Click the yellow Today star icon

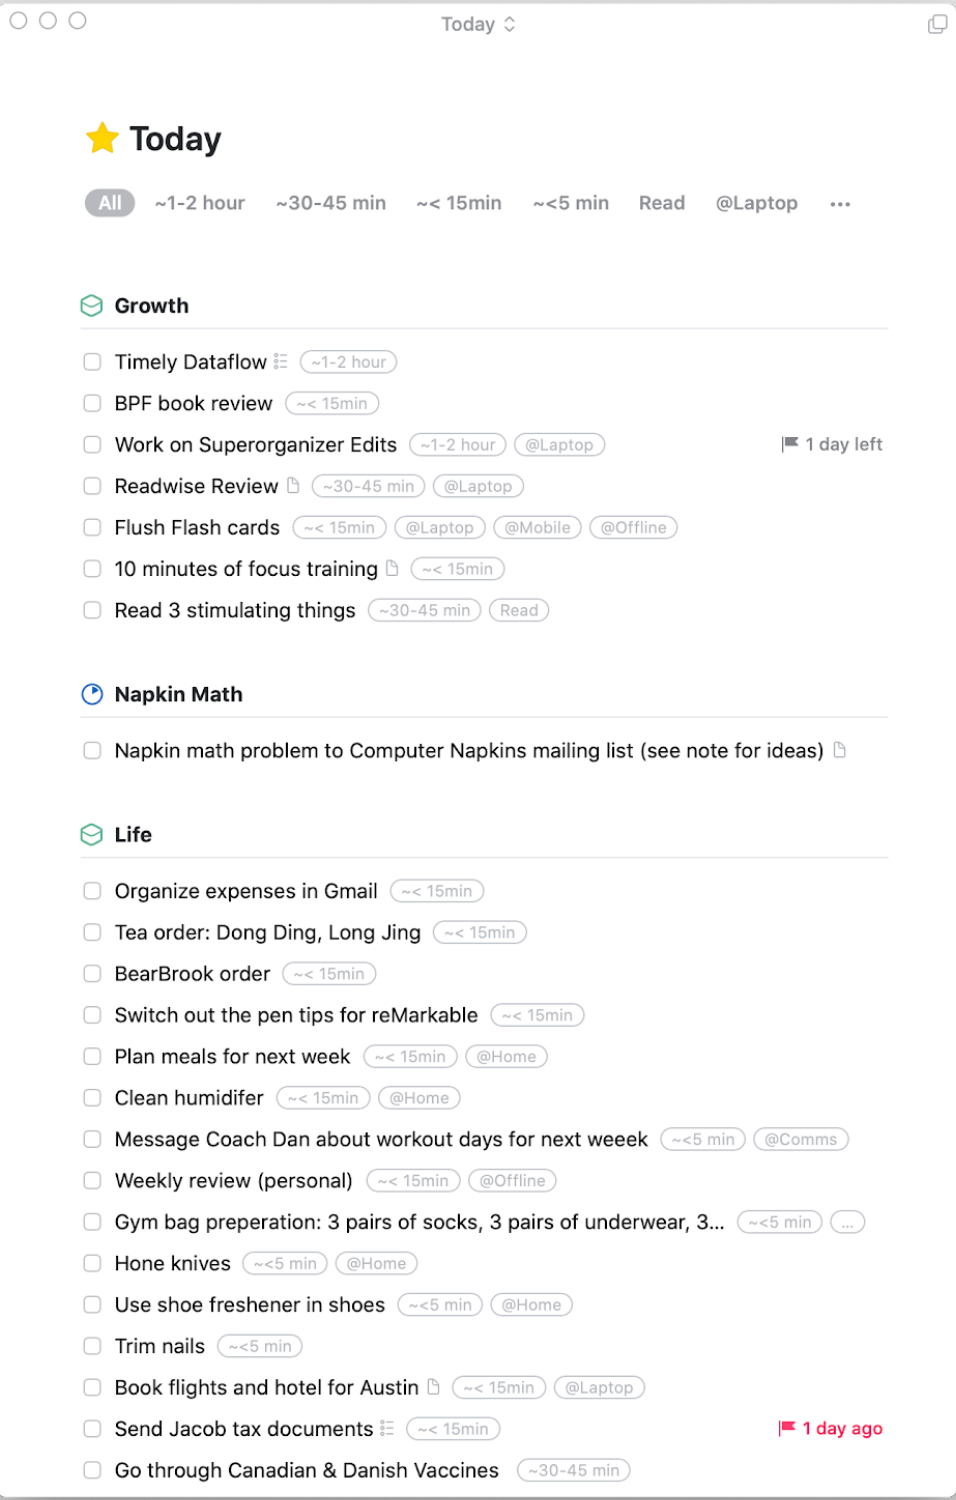pyautogui.click(x=102, y=138)
